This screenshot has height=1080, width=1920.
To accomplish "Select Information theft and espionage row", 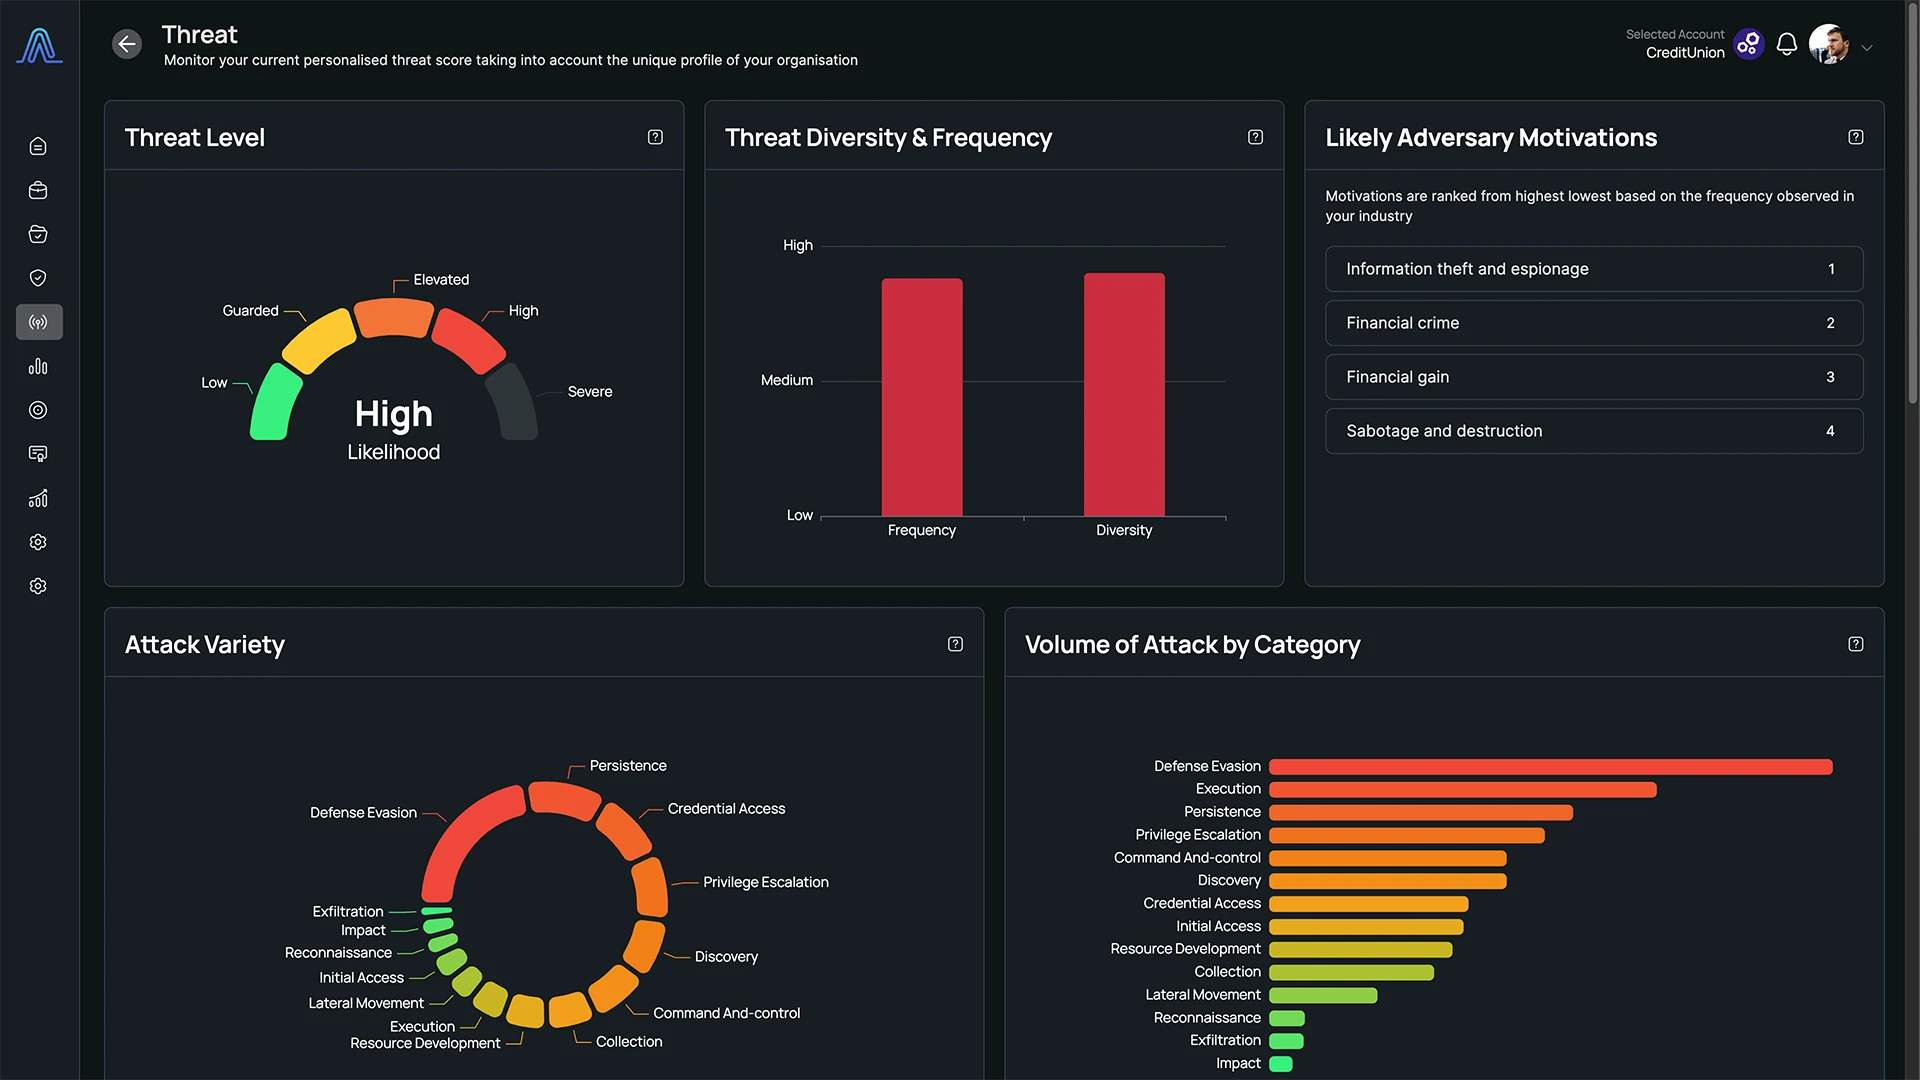I will pyautogui.click(x=1594, y=269).
